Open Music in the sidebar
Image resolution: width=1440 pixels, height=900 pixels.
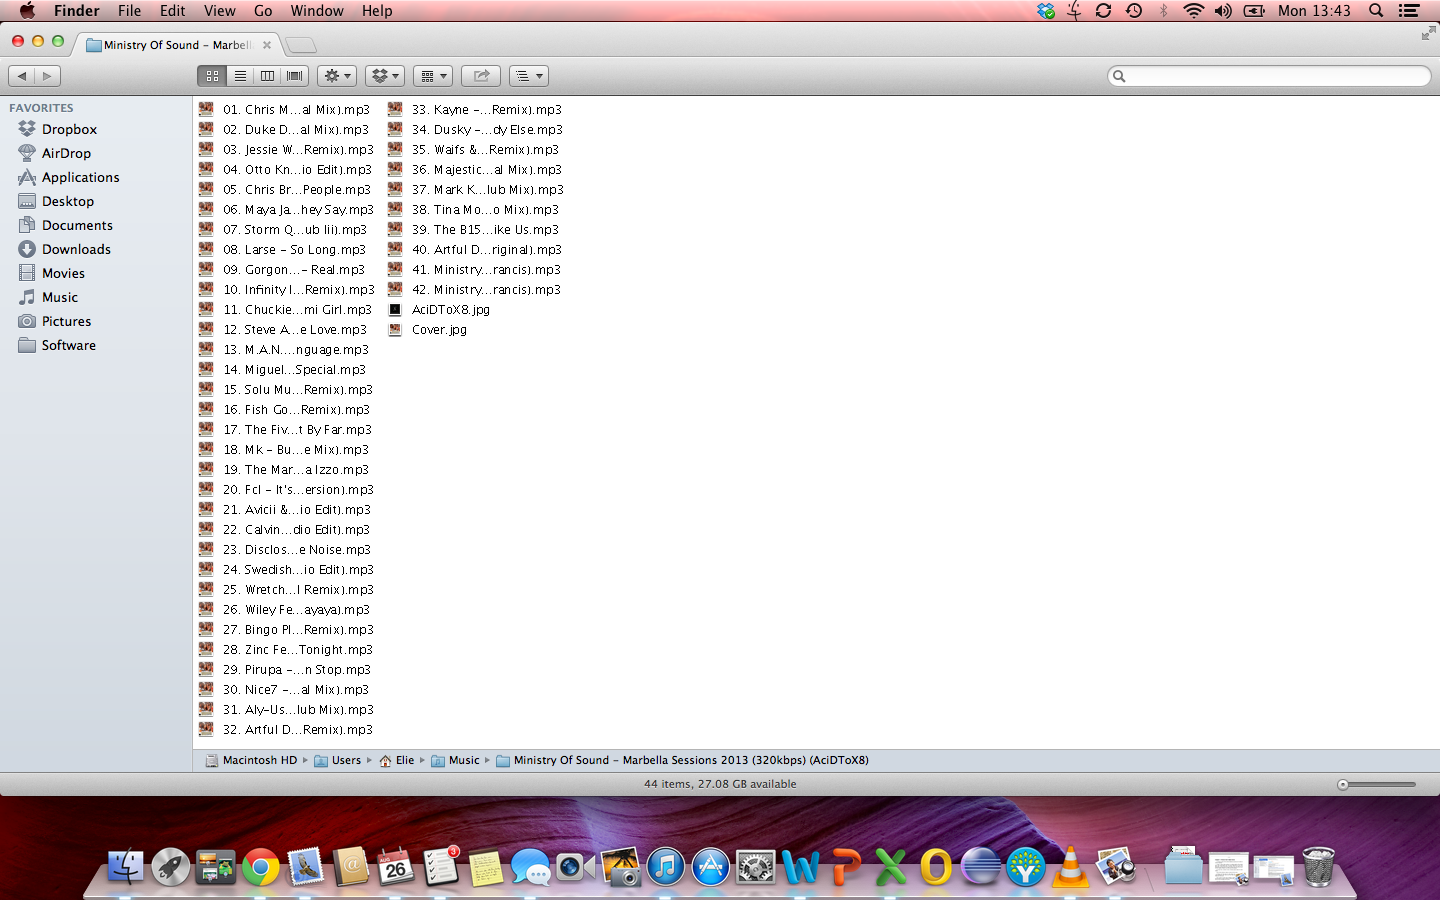tap(59, 297)
